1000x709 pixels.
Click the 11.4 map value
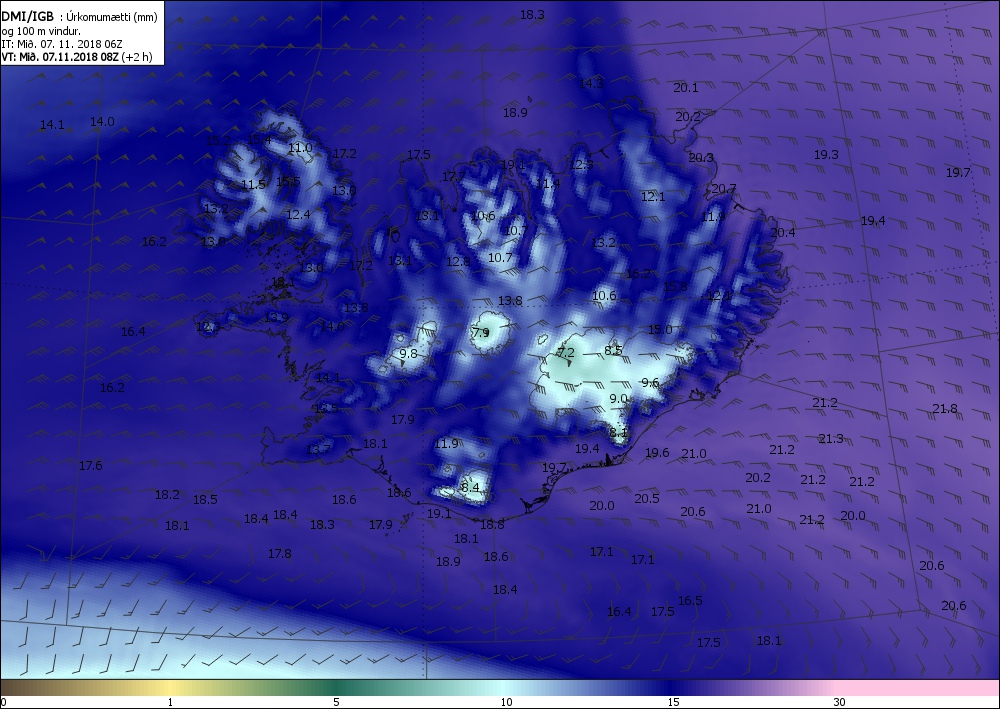pos(548,184)
